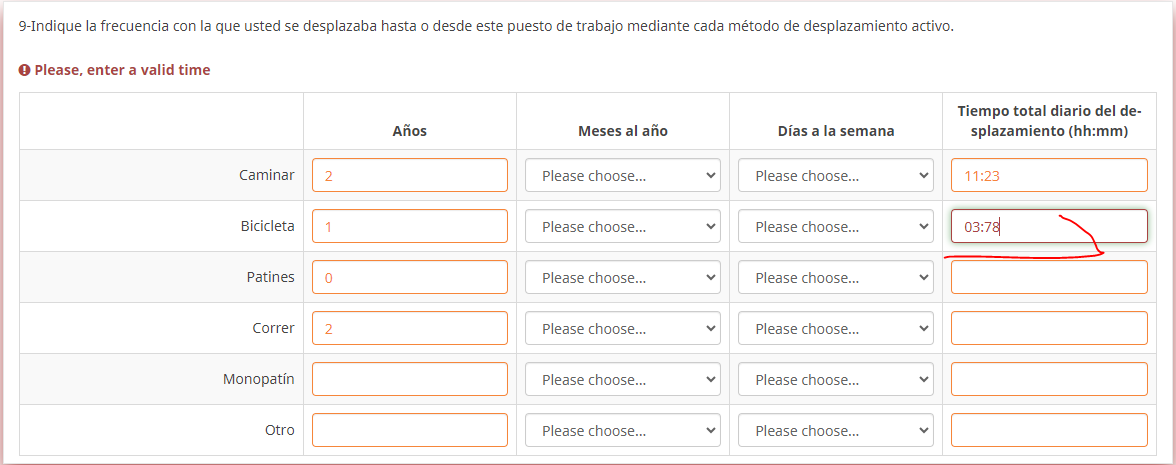Click the empty Años field for Monopatín
1176x465 pixels.
pos(409,379)
